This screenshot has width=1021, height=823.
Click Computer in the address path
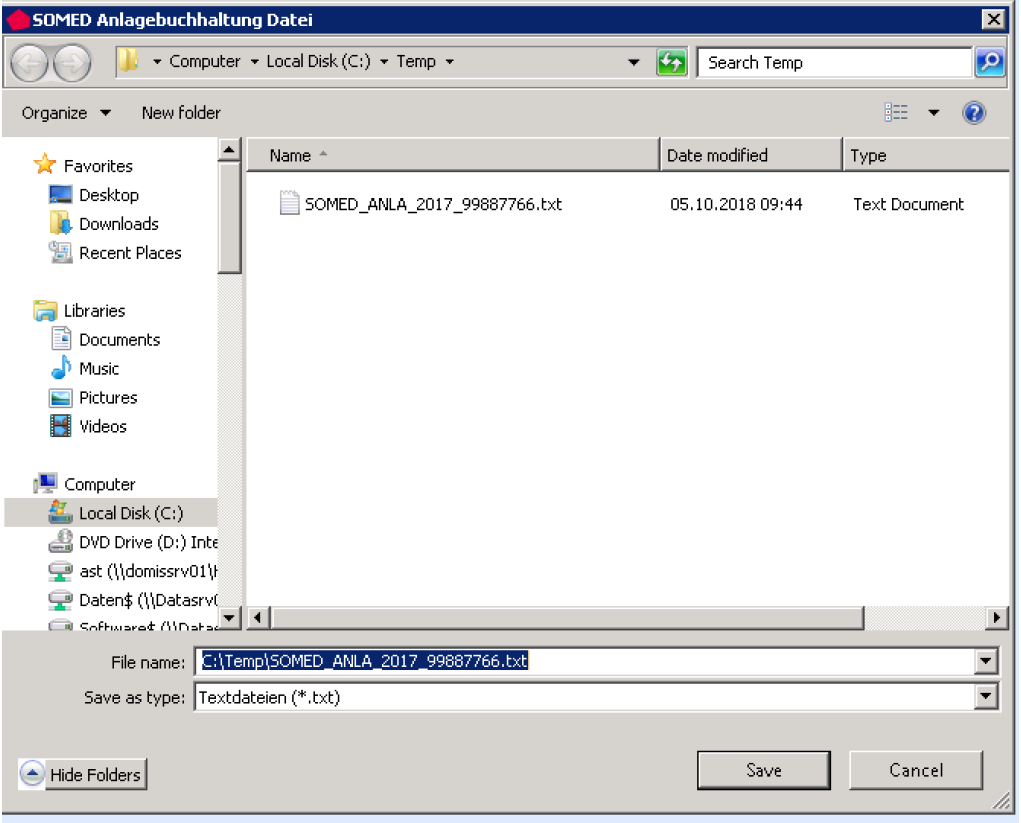click(x=204, y=61)
